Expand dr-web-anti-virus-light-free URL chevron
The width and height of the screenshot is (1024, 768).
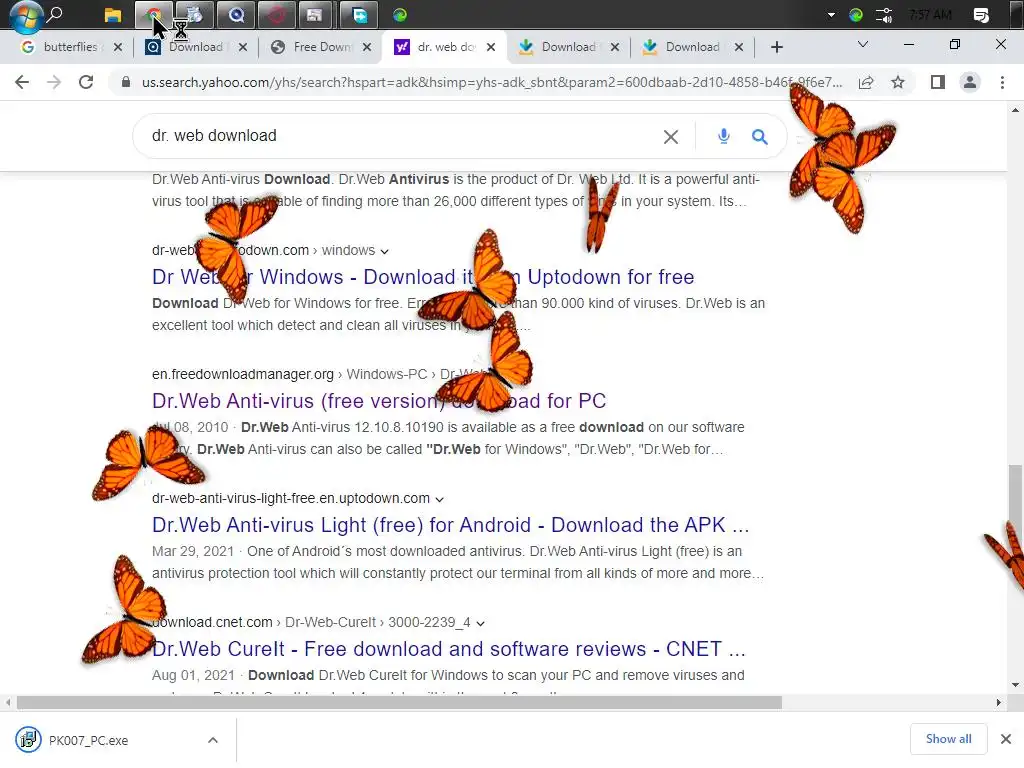[440, 500]
